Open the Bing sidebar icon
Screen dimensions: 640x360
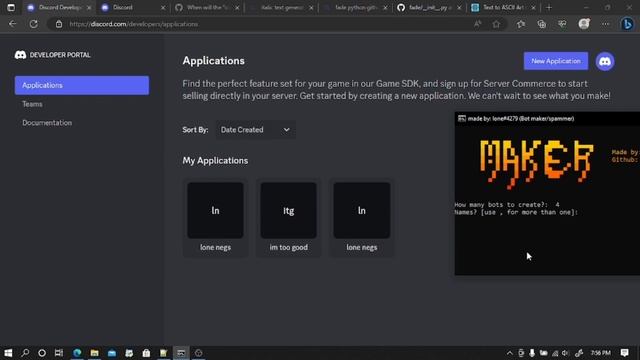627,24
